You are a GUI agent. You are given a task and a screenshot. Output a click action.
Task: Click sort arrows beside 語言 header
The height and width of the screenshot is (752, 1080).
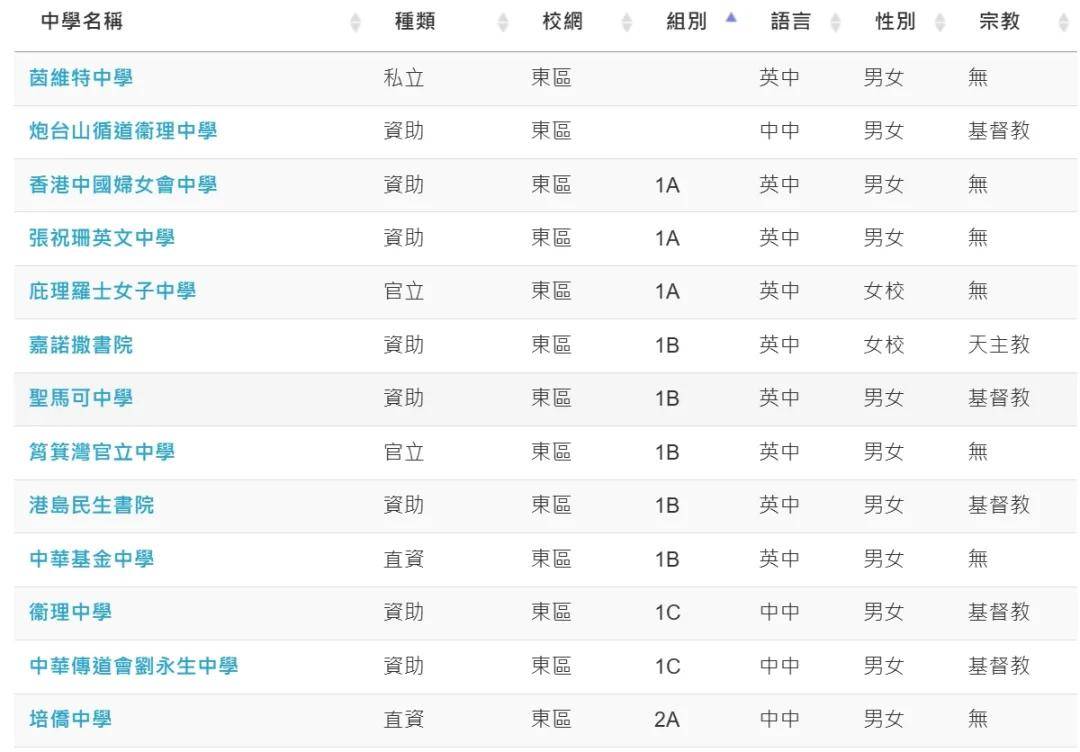point(835,22)
